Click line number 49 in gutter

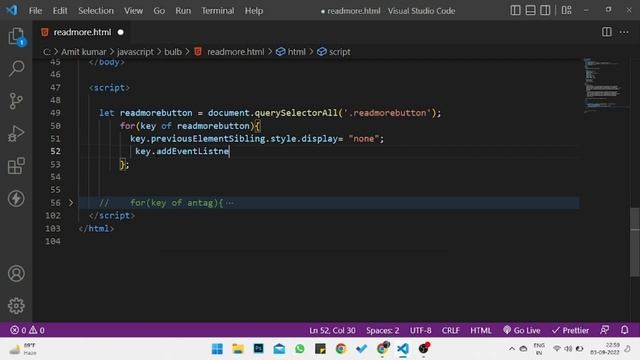[55, 113]
